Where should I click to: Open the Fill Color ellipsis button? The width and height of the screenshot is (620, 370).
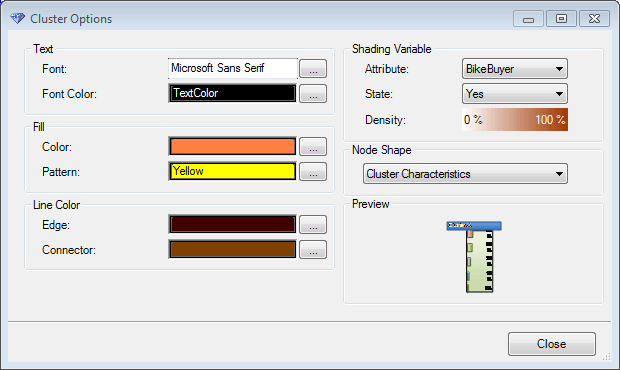(313, 147)
